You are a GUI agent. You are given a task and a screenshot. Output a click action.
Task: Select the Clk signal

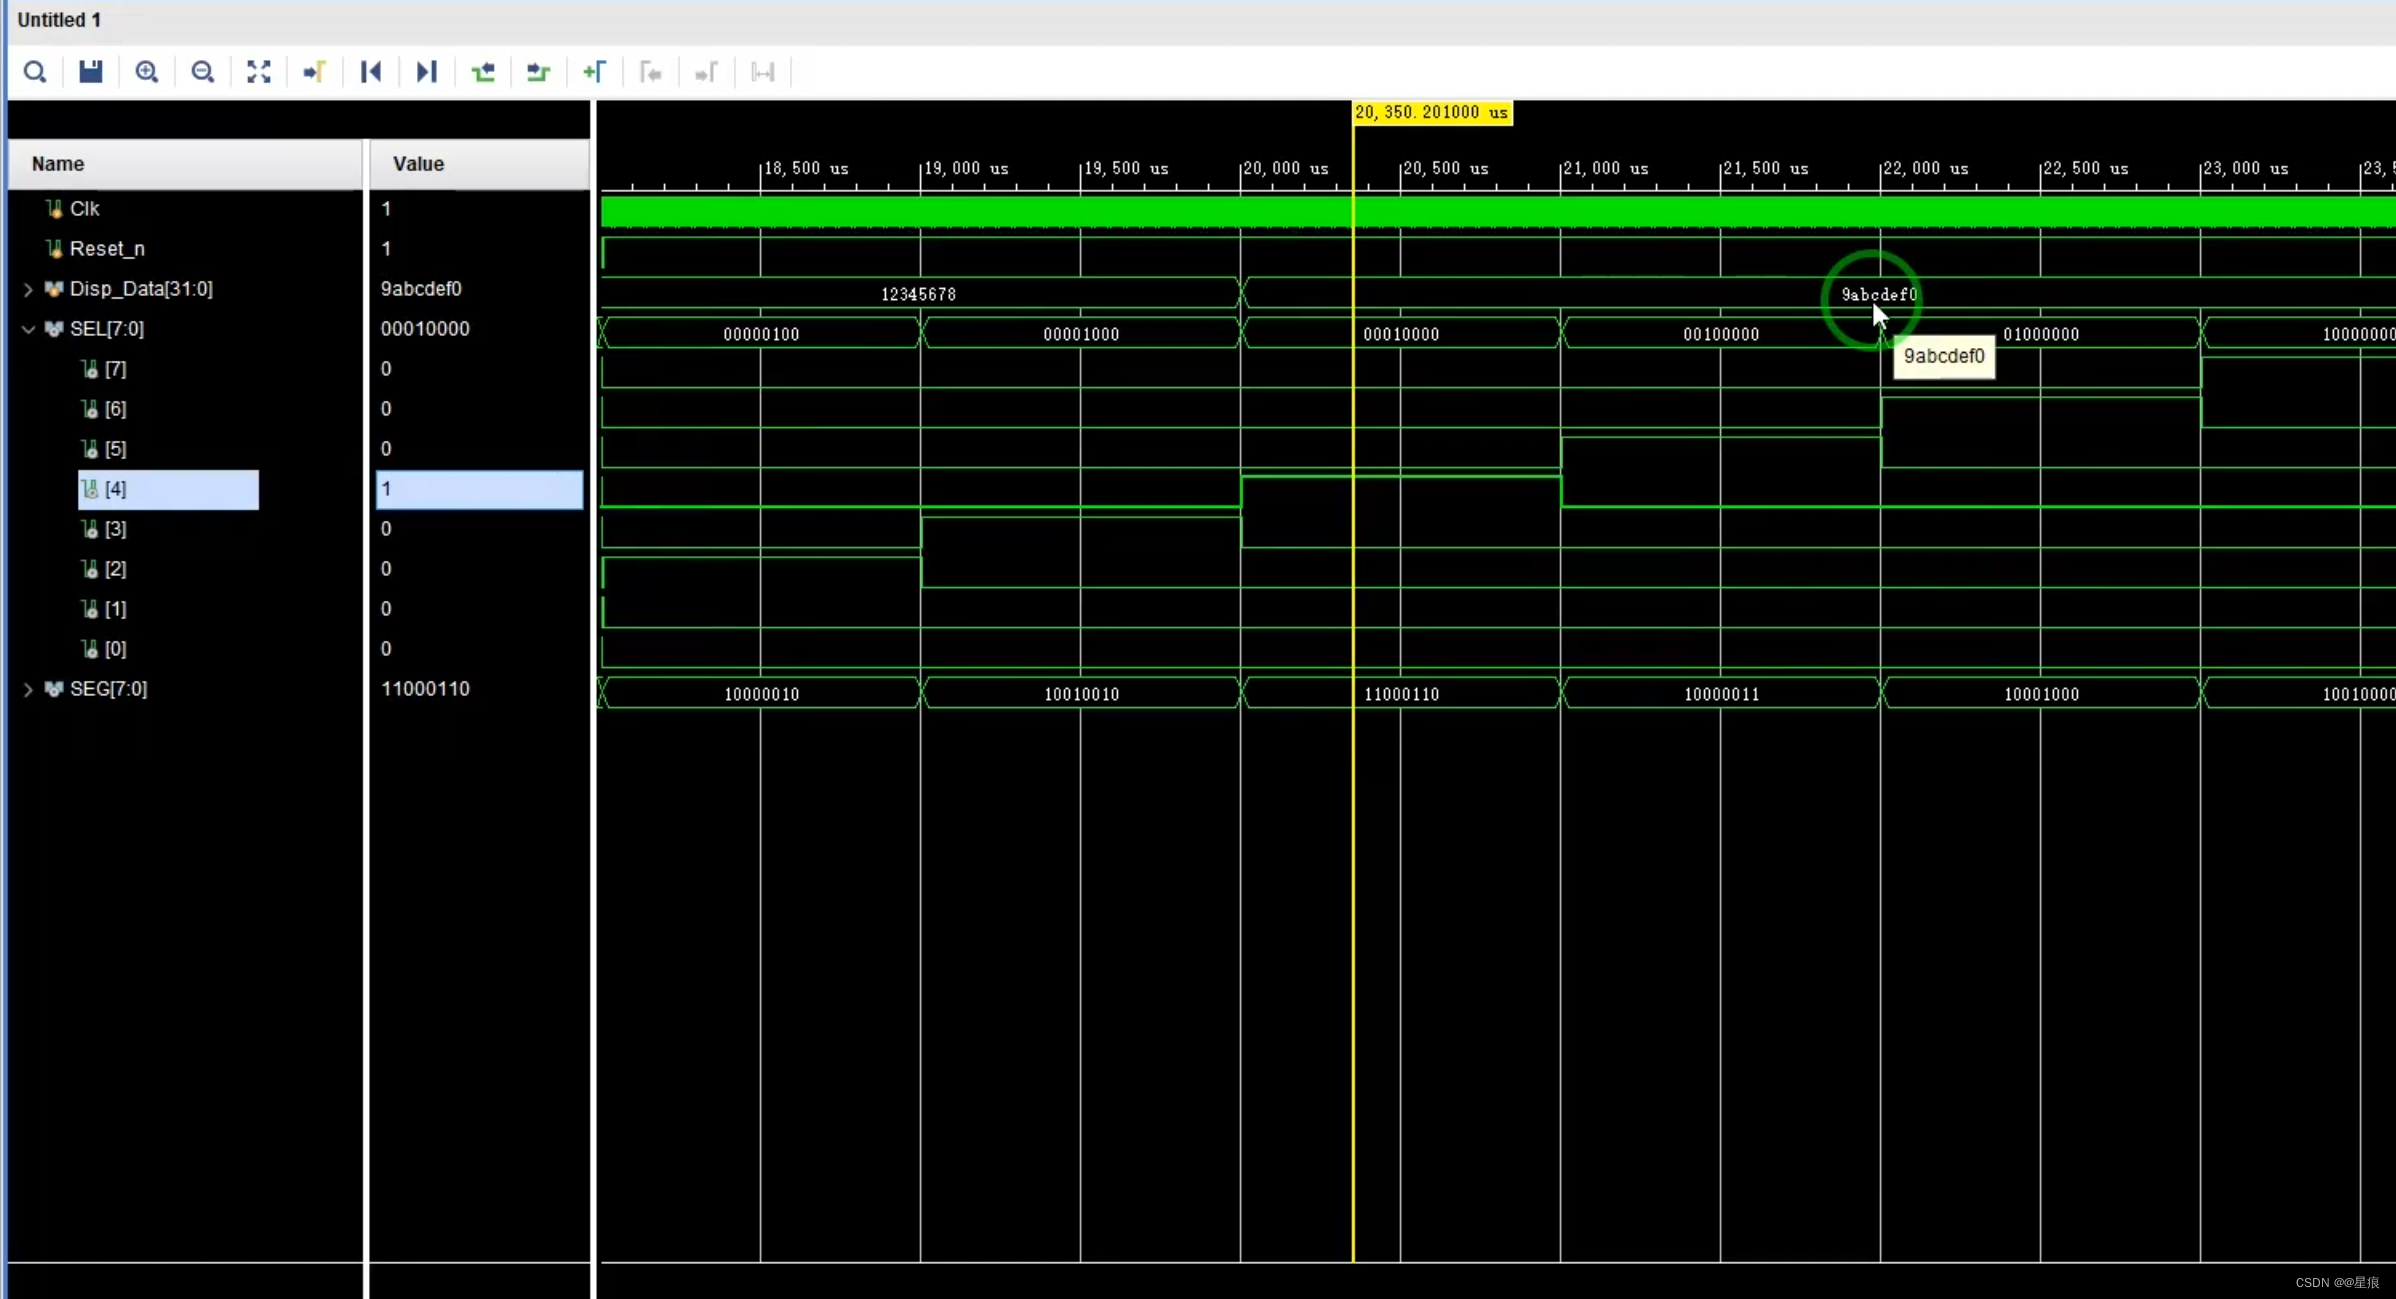pos(84,209)
